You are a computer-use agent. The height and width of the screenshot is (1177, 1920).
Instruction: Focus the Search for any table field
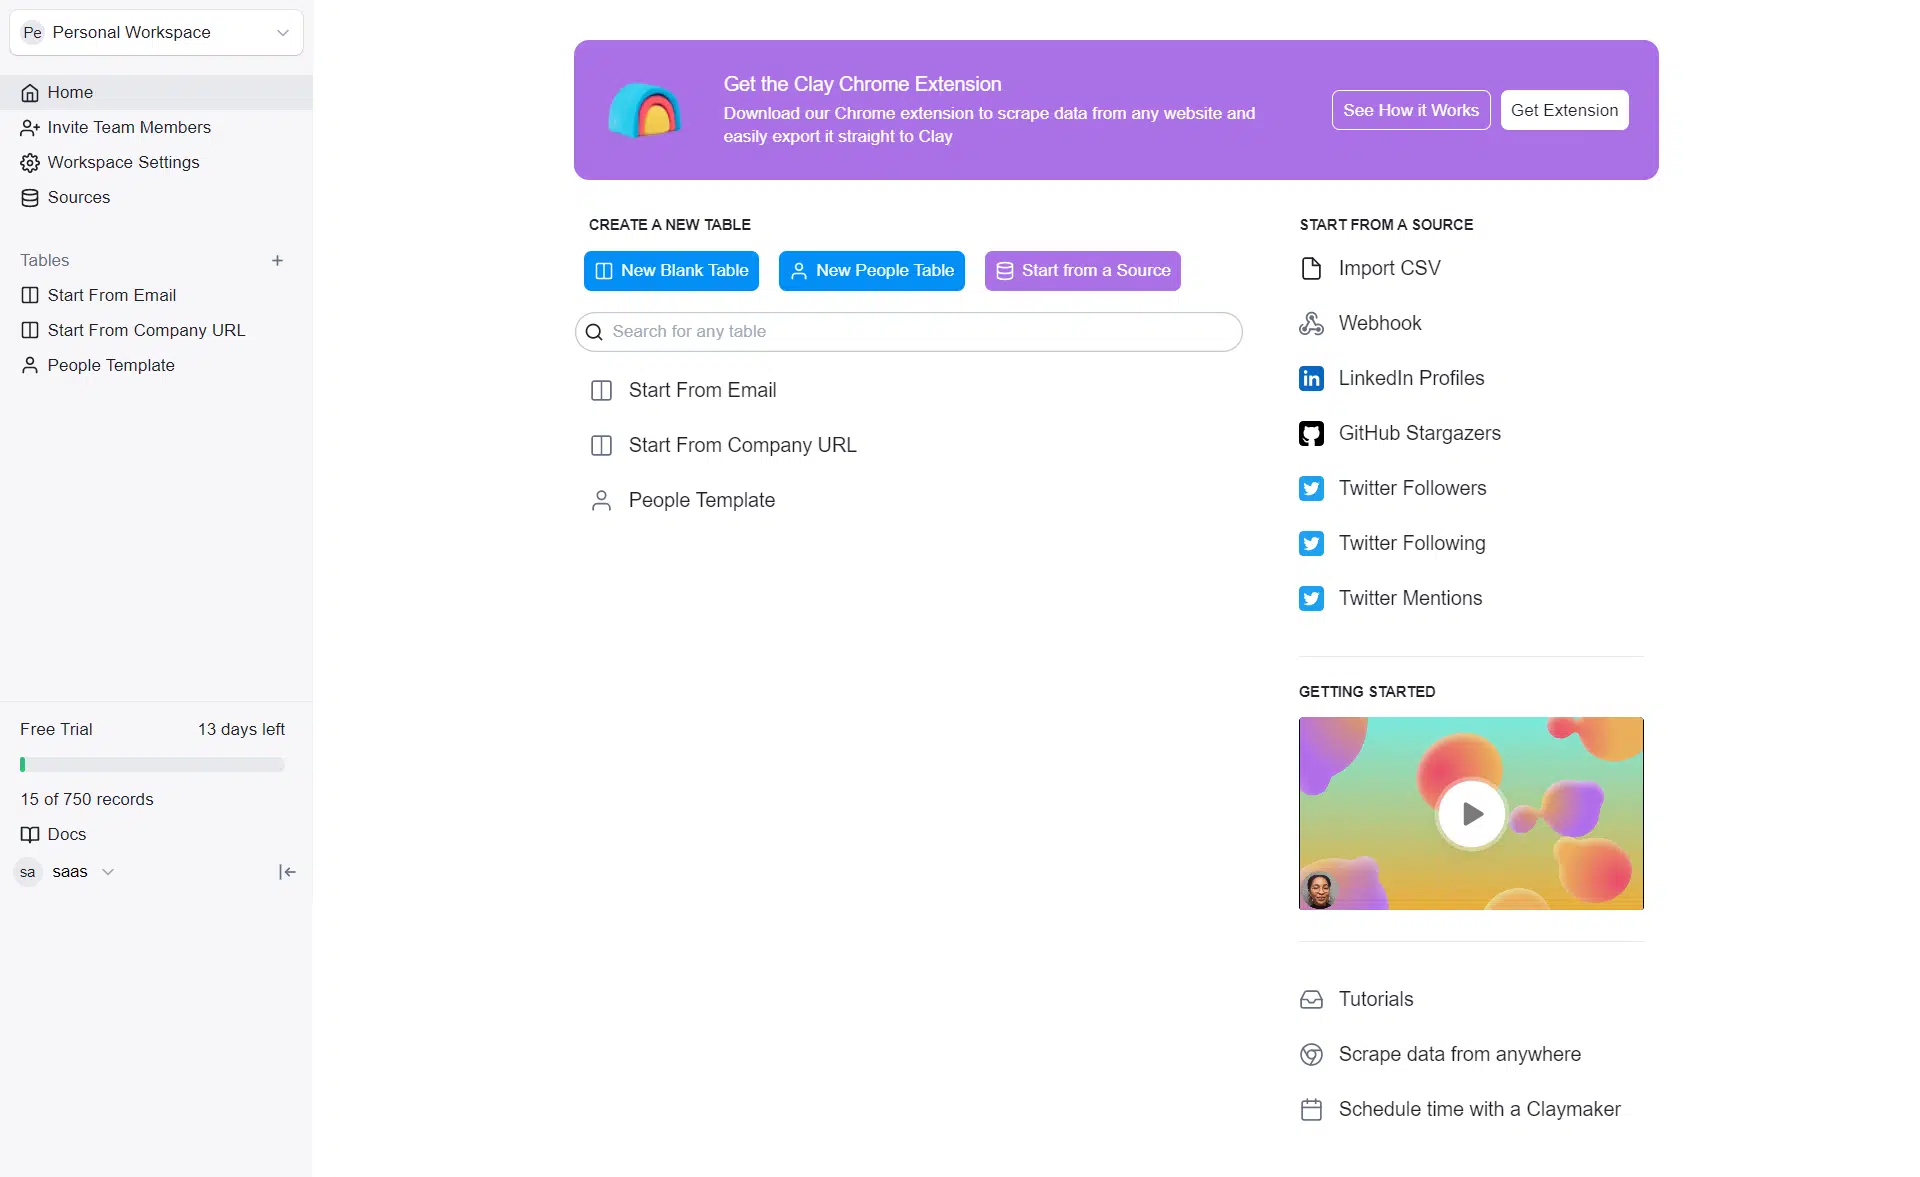[x=908, y=332]
